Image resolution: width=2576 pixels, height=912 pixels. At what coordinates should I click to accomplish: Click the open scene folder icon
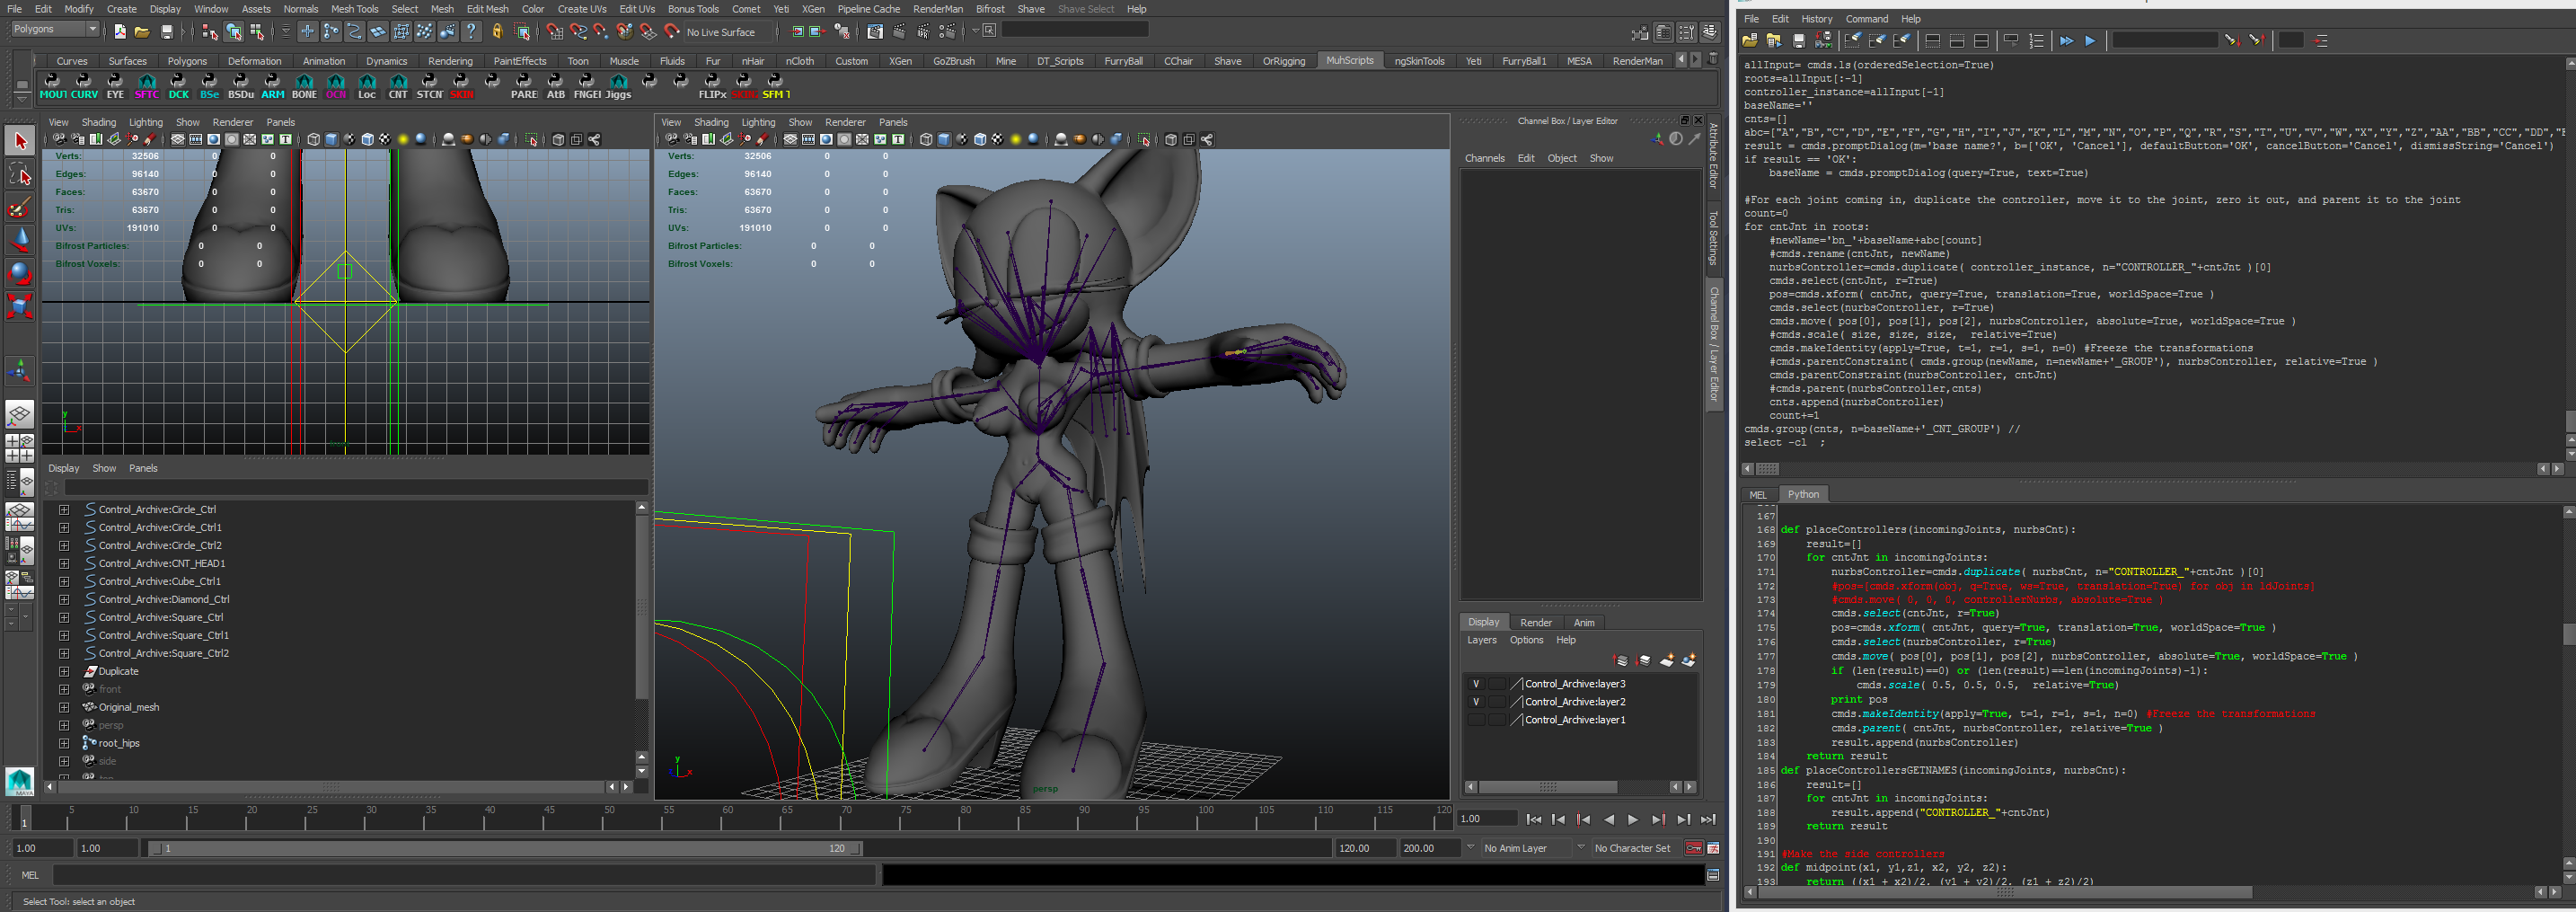tap(142, 32)
